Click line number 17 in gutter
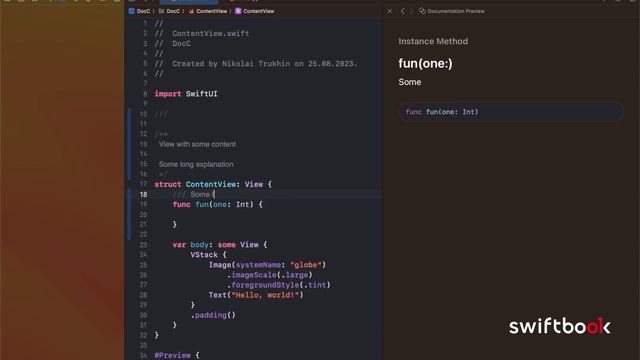Image resolution: width=640 pixels, height=360 pixels. pos(143,184)
